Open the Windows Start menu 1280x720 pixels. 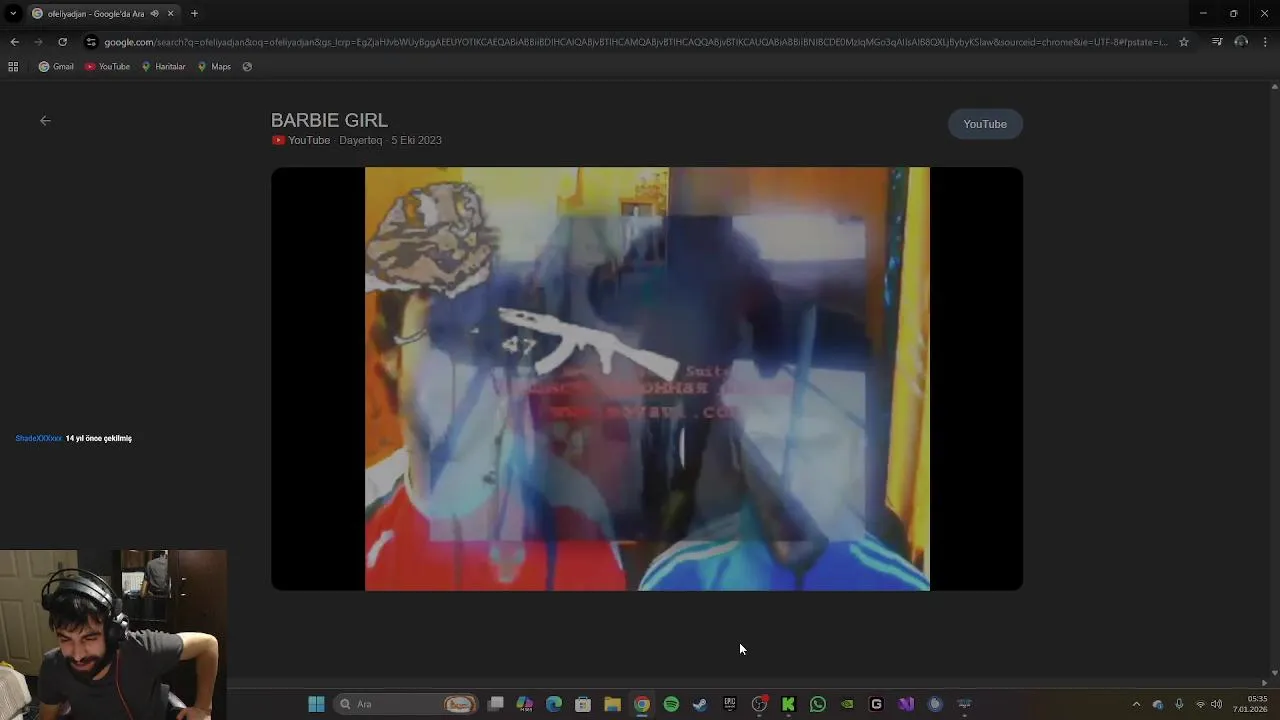(316, 704)
